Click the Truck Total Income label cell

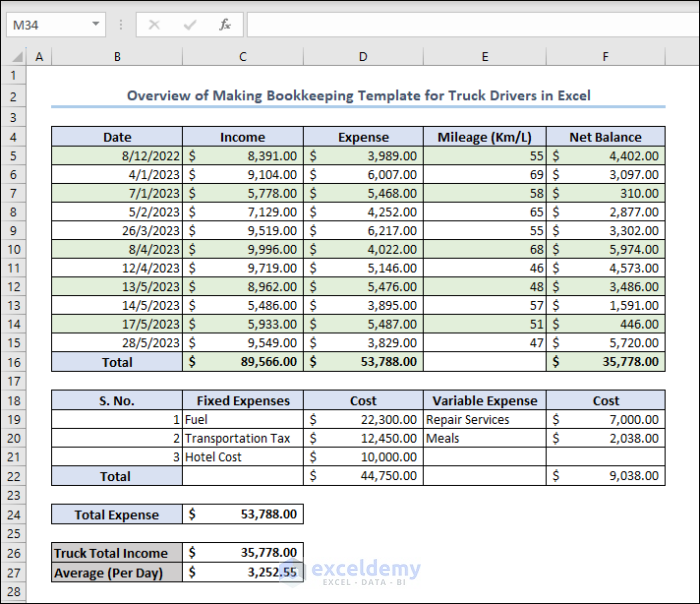click(x=117, y=553)
